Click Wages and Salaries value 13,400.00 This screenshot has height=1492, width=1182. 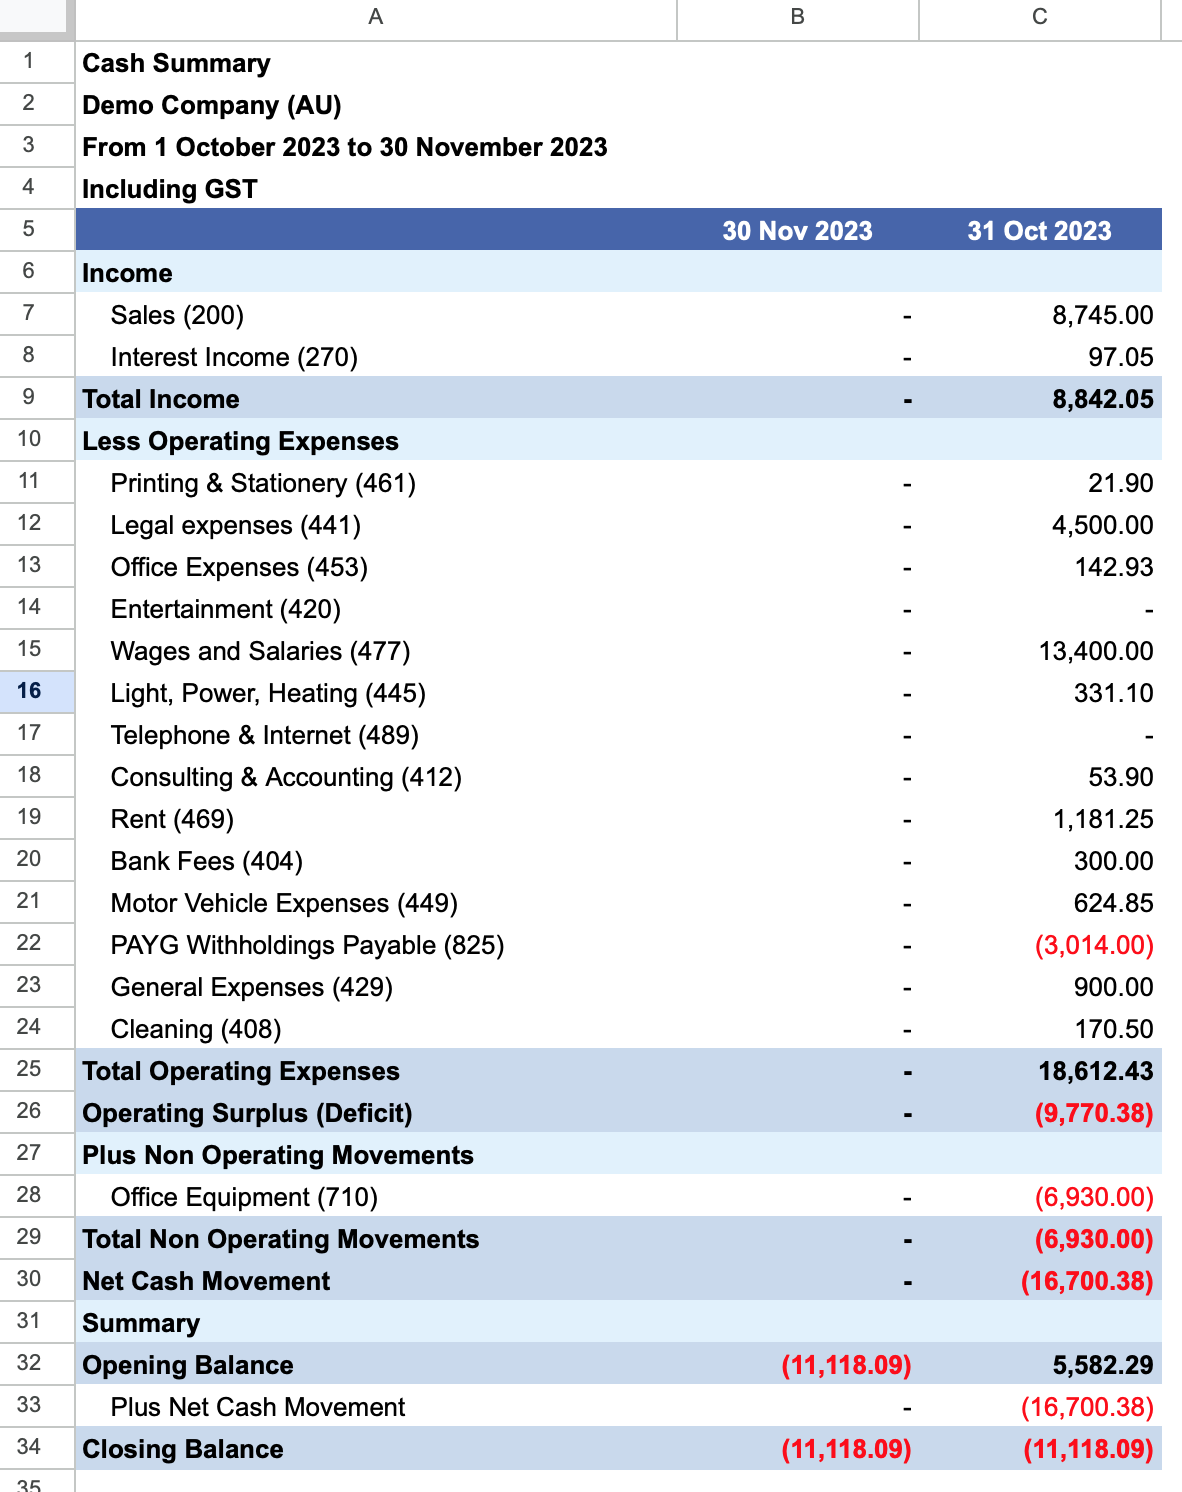coord(1096,651)
